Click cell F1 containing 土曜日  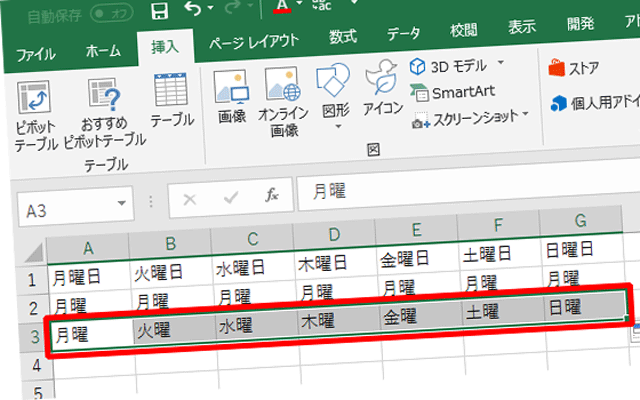coord(500,253)
